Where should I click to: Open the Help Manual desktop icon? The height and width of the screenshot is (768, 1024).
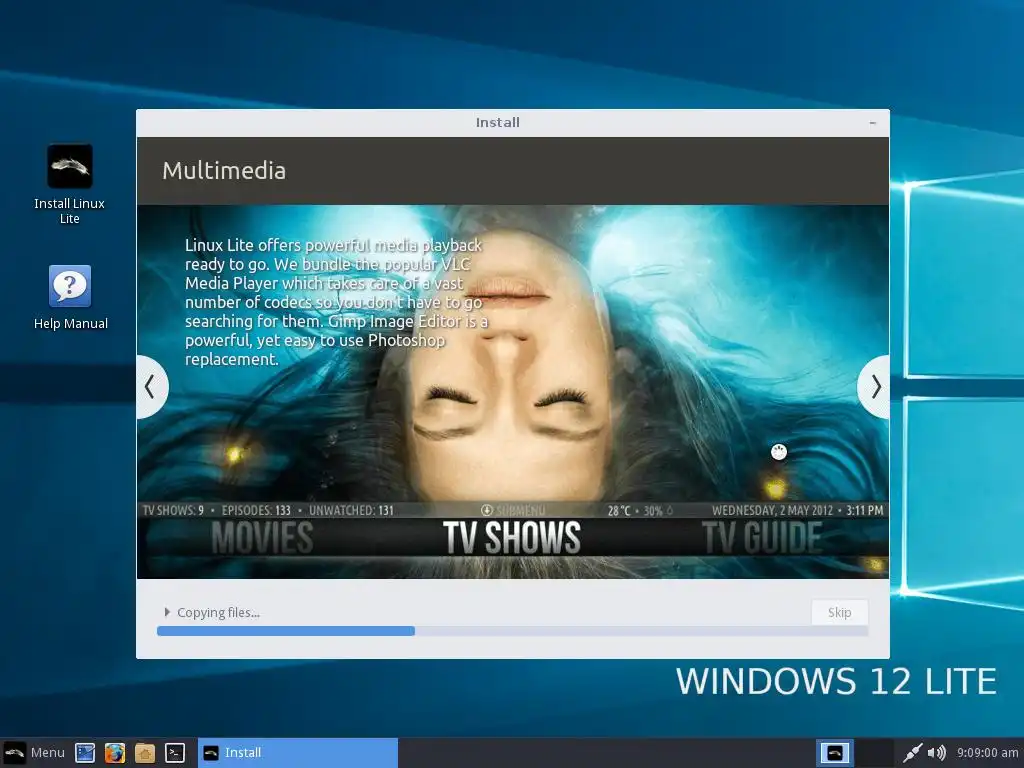pos(71,297)
